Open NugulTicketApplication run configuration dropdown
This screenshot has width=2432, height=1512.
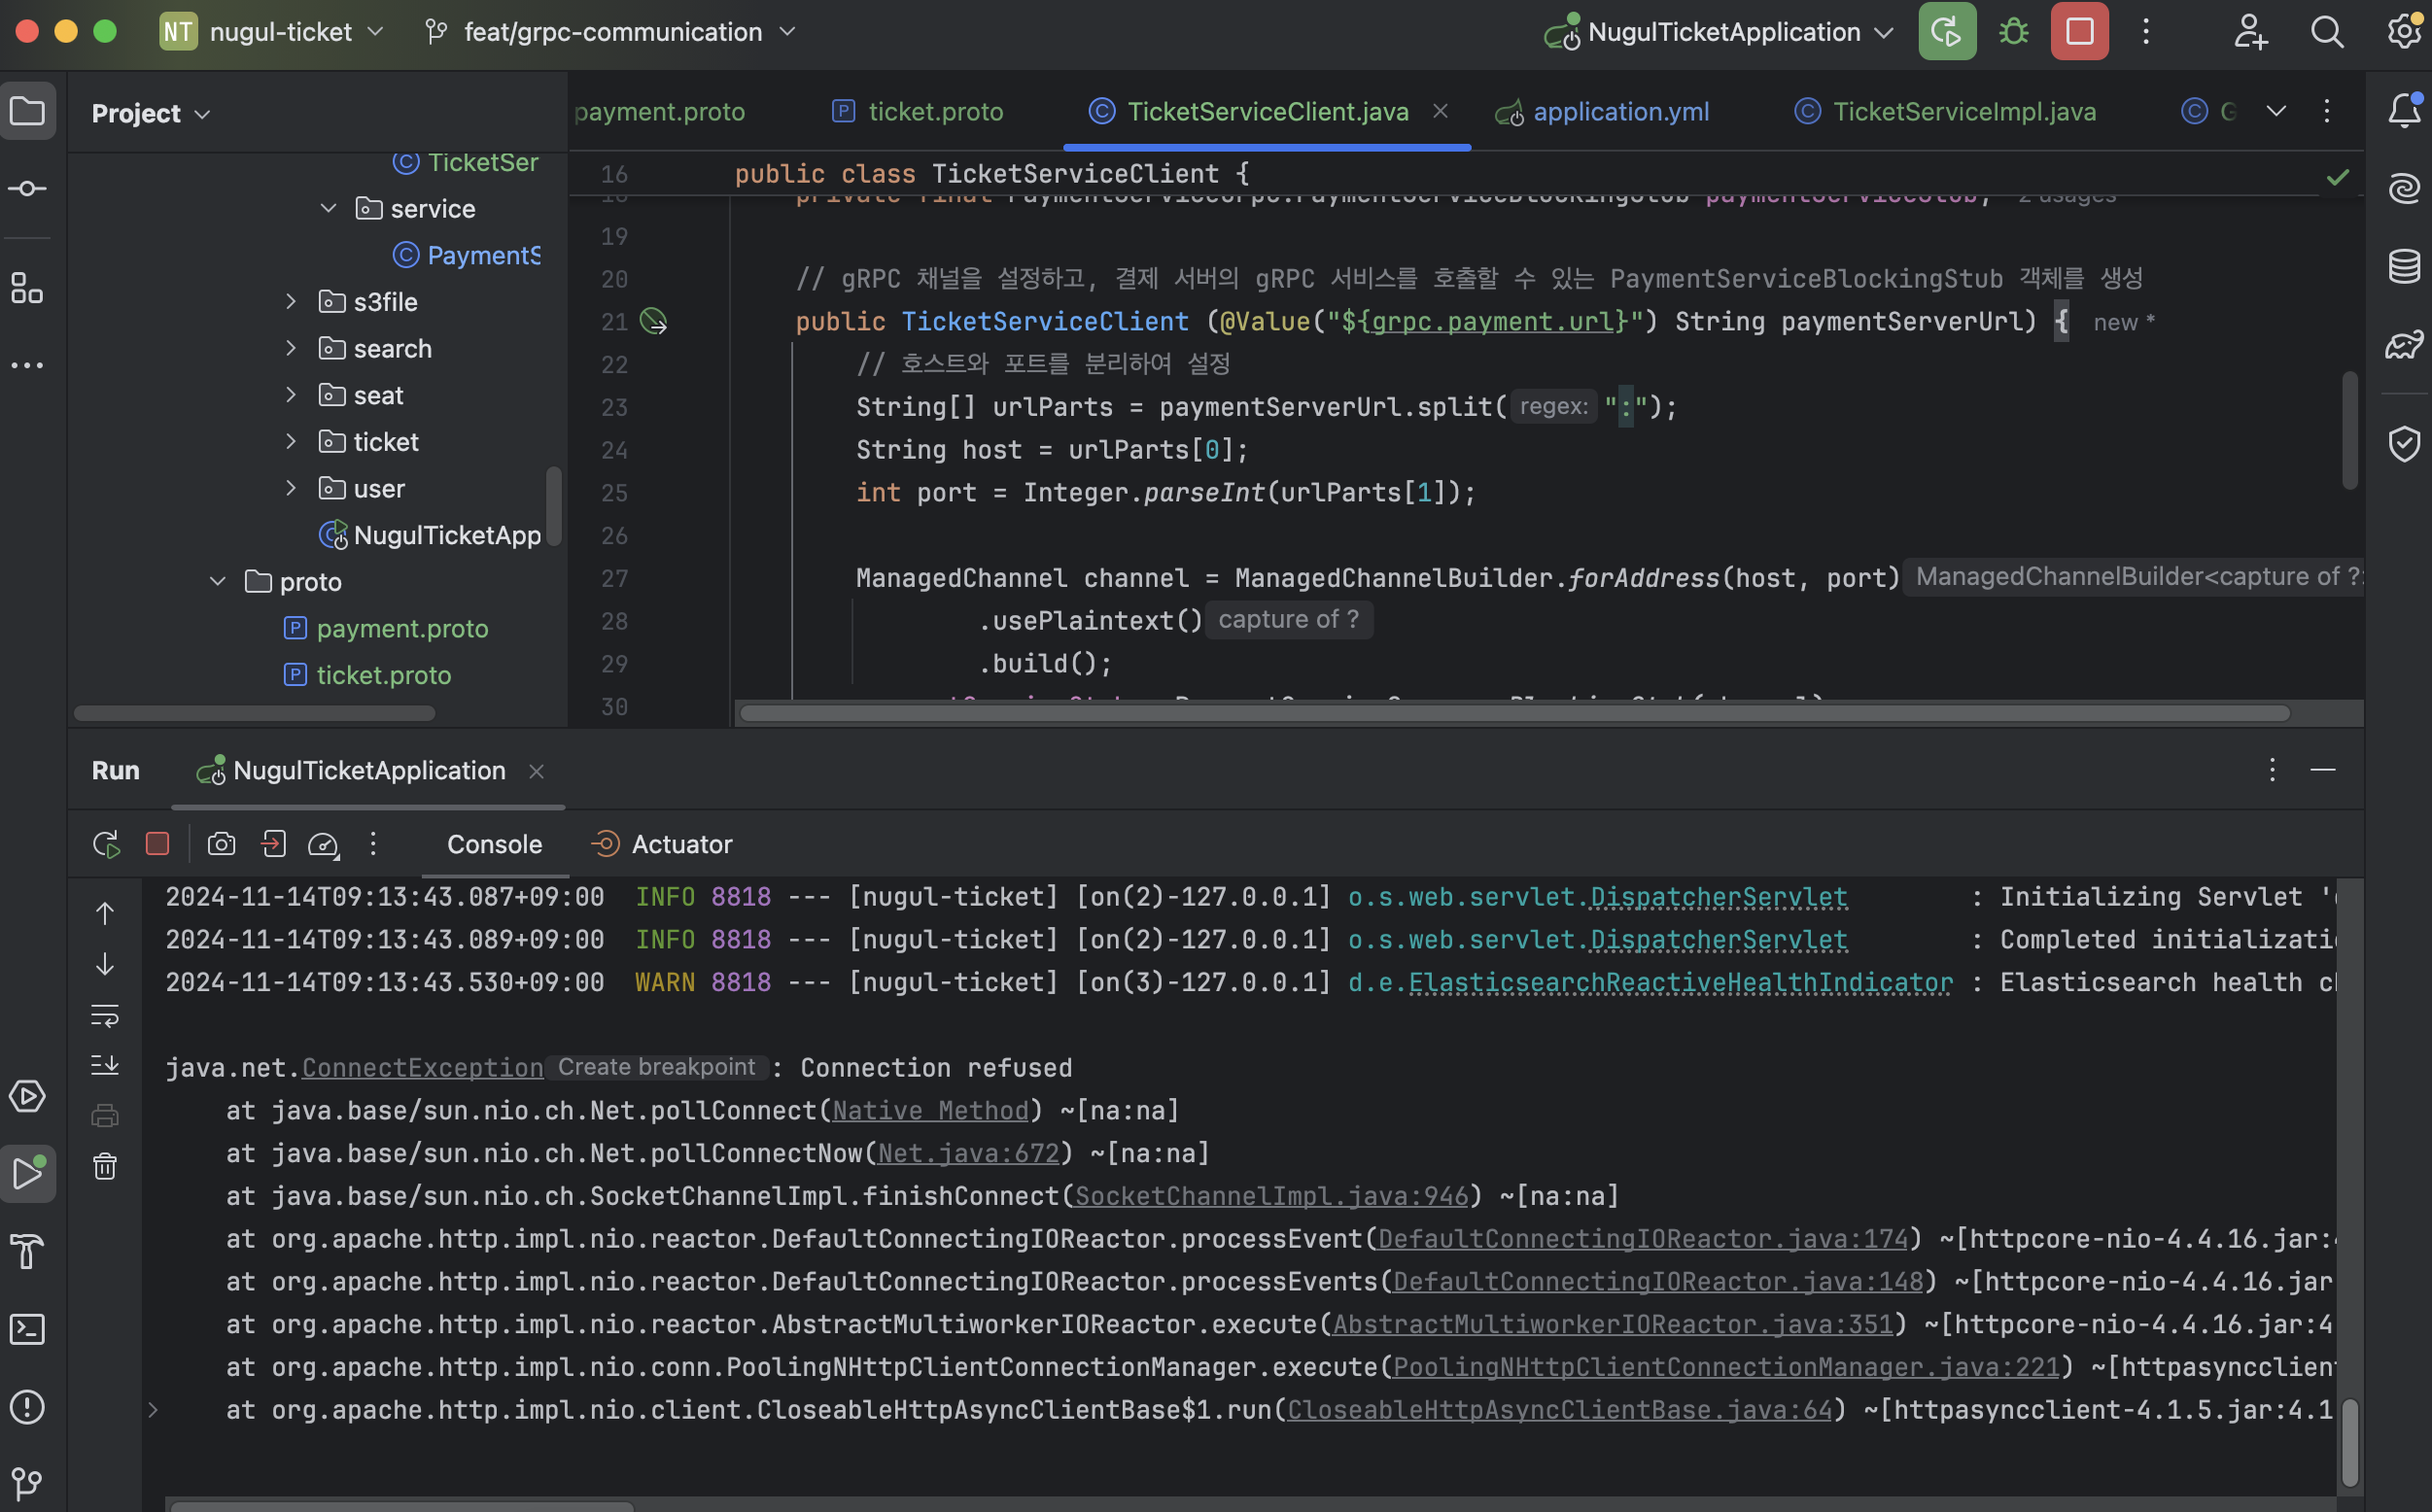[1718, 32]
